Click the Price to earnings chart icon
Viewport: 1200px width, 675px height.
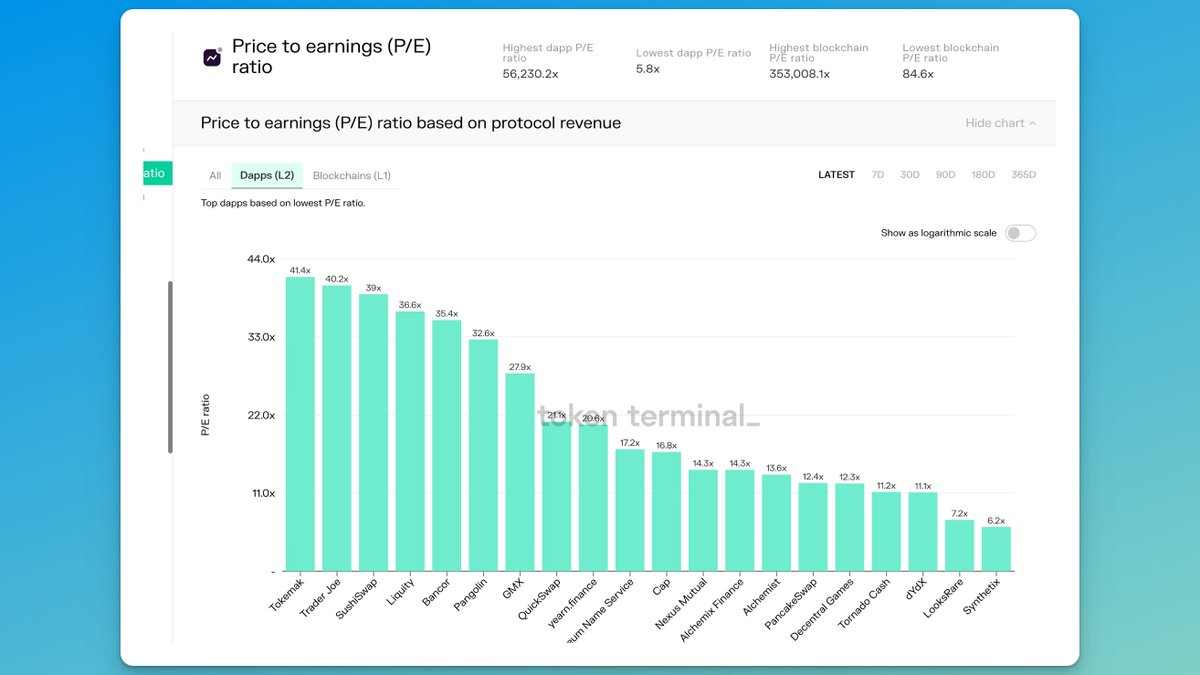click(x=212, y=58)
